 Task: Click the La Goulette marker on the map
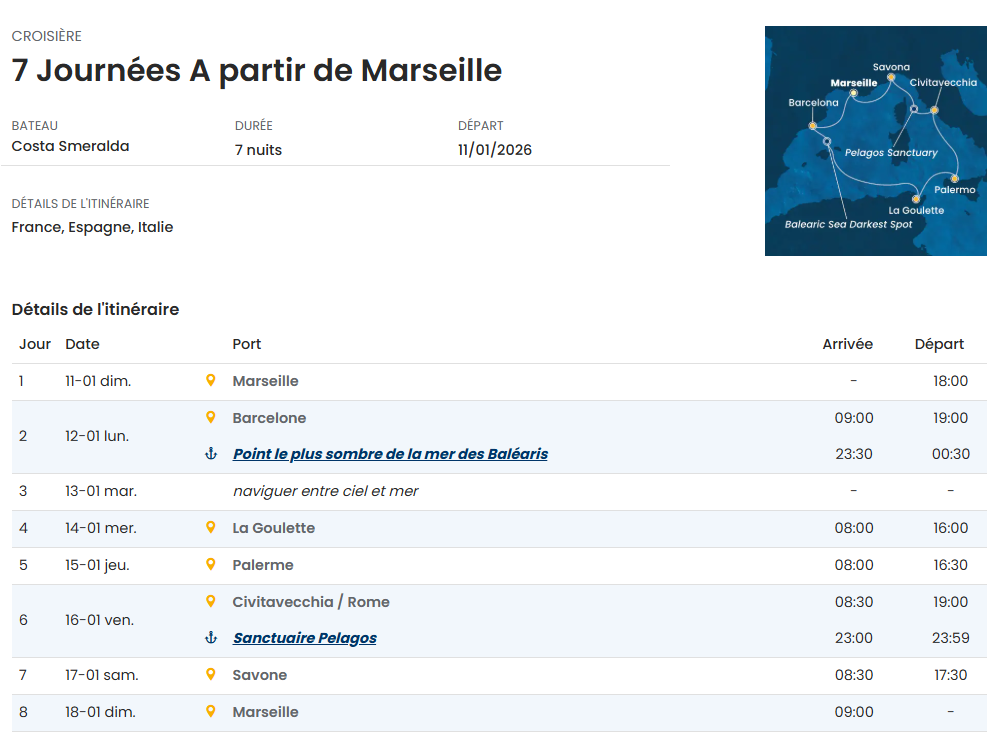(916, 199)
